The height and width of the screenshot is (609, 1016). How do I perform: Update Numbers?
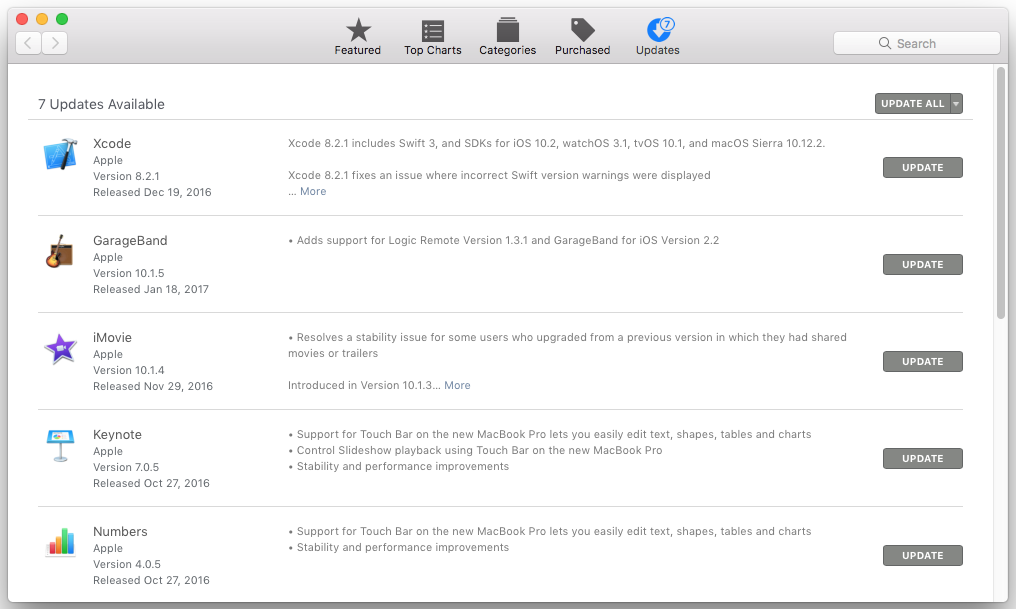tap(923, 555)
